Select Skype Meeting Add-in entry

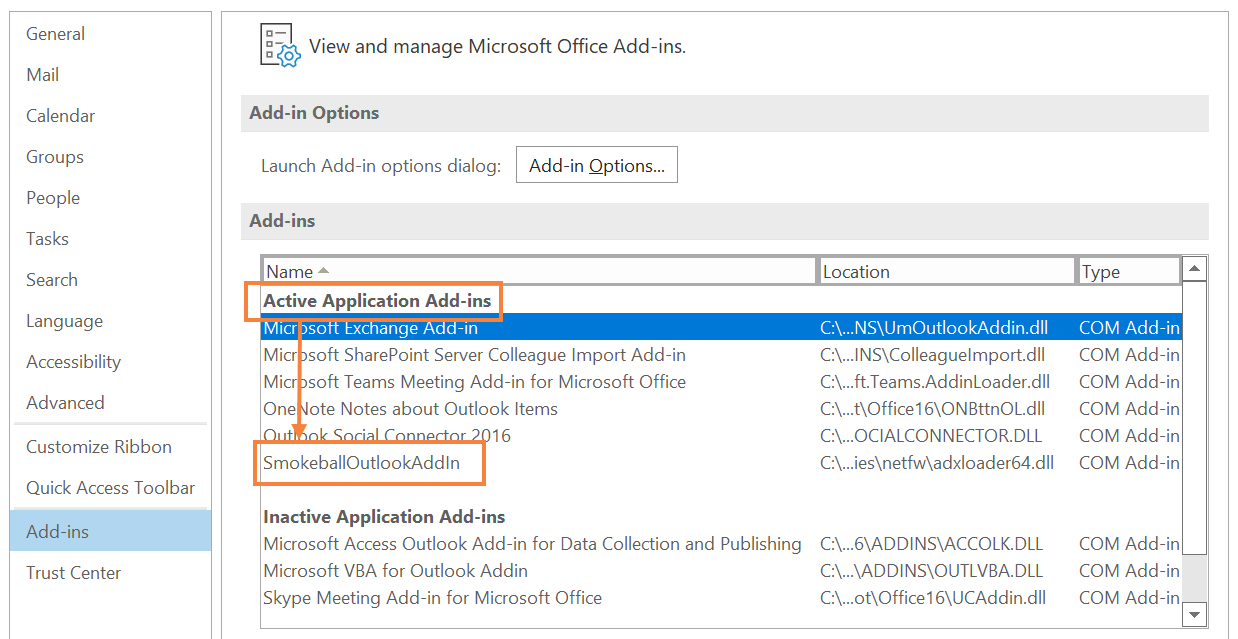point(432,598)
